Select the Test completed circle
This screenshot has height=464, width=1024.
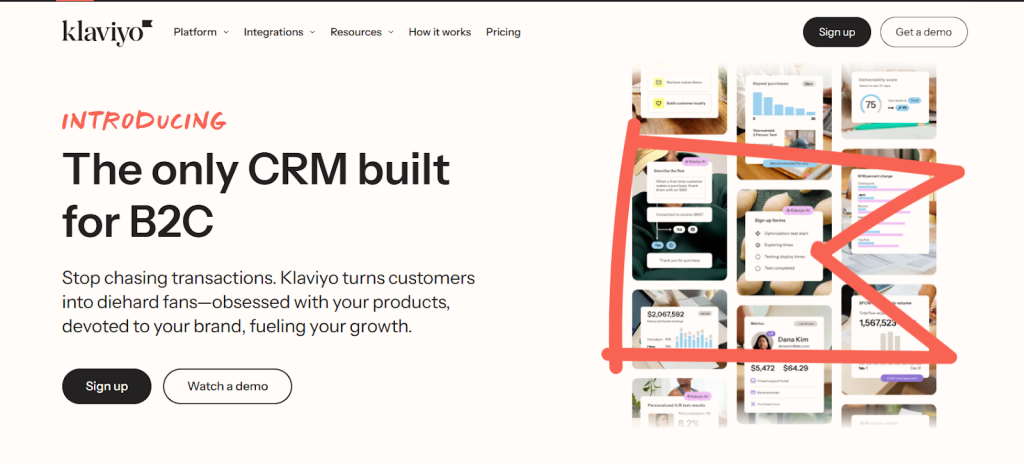click(758, 268)
